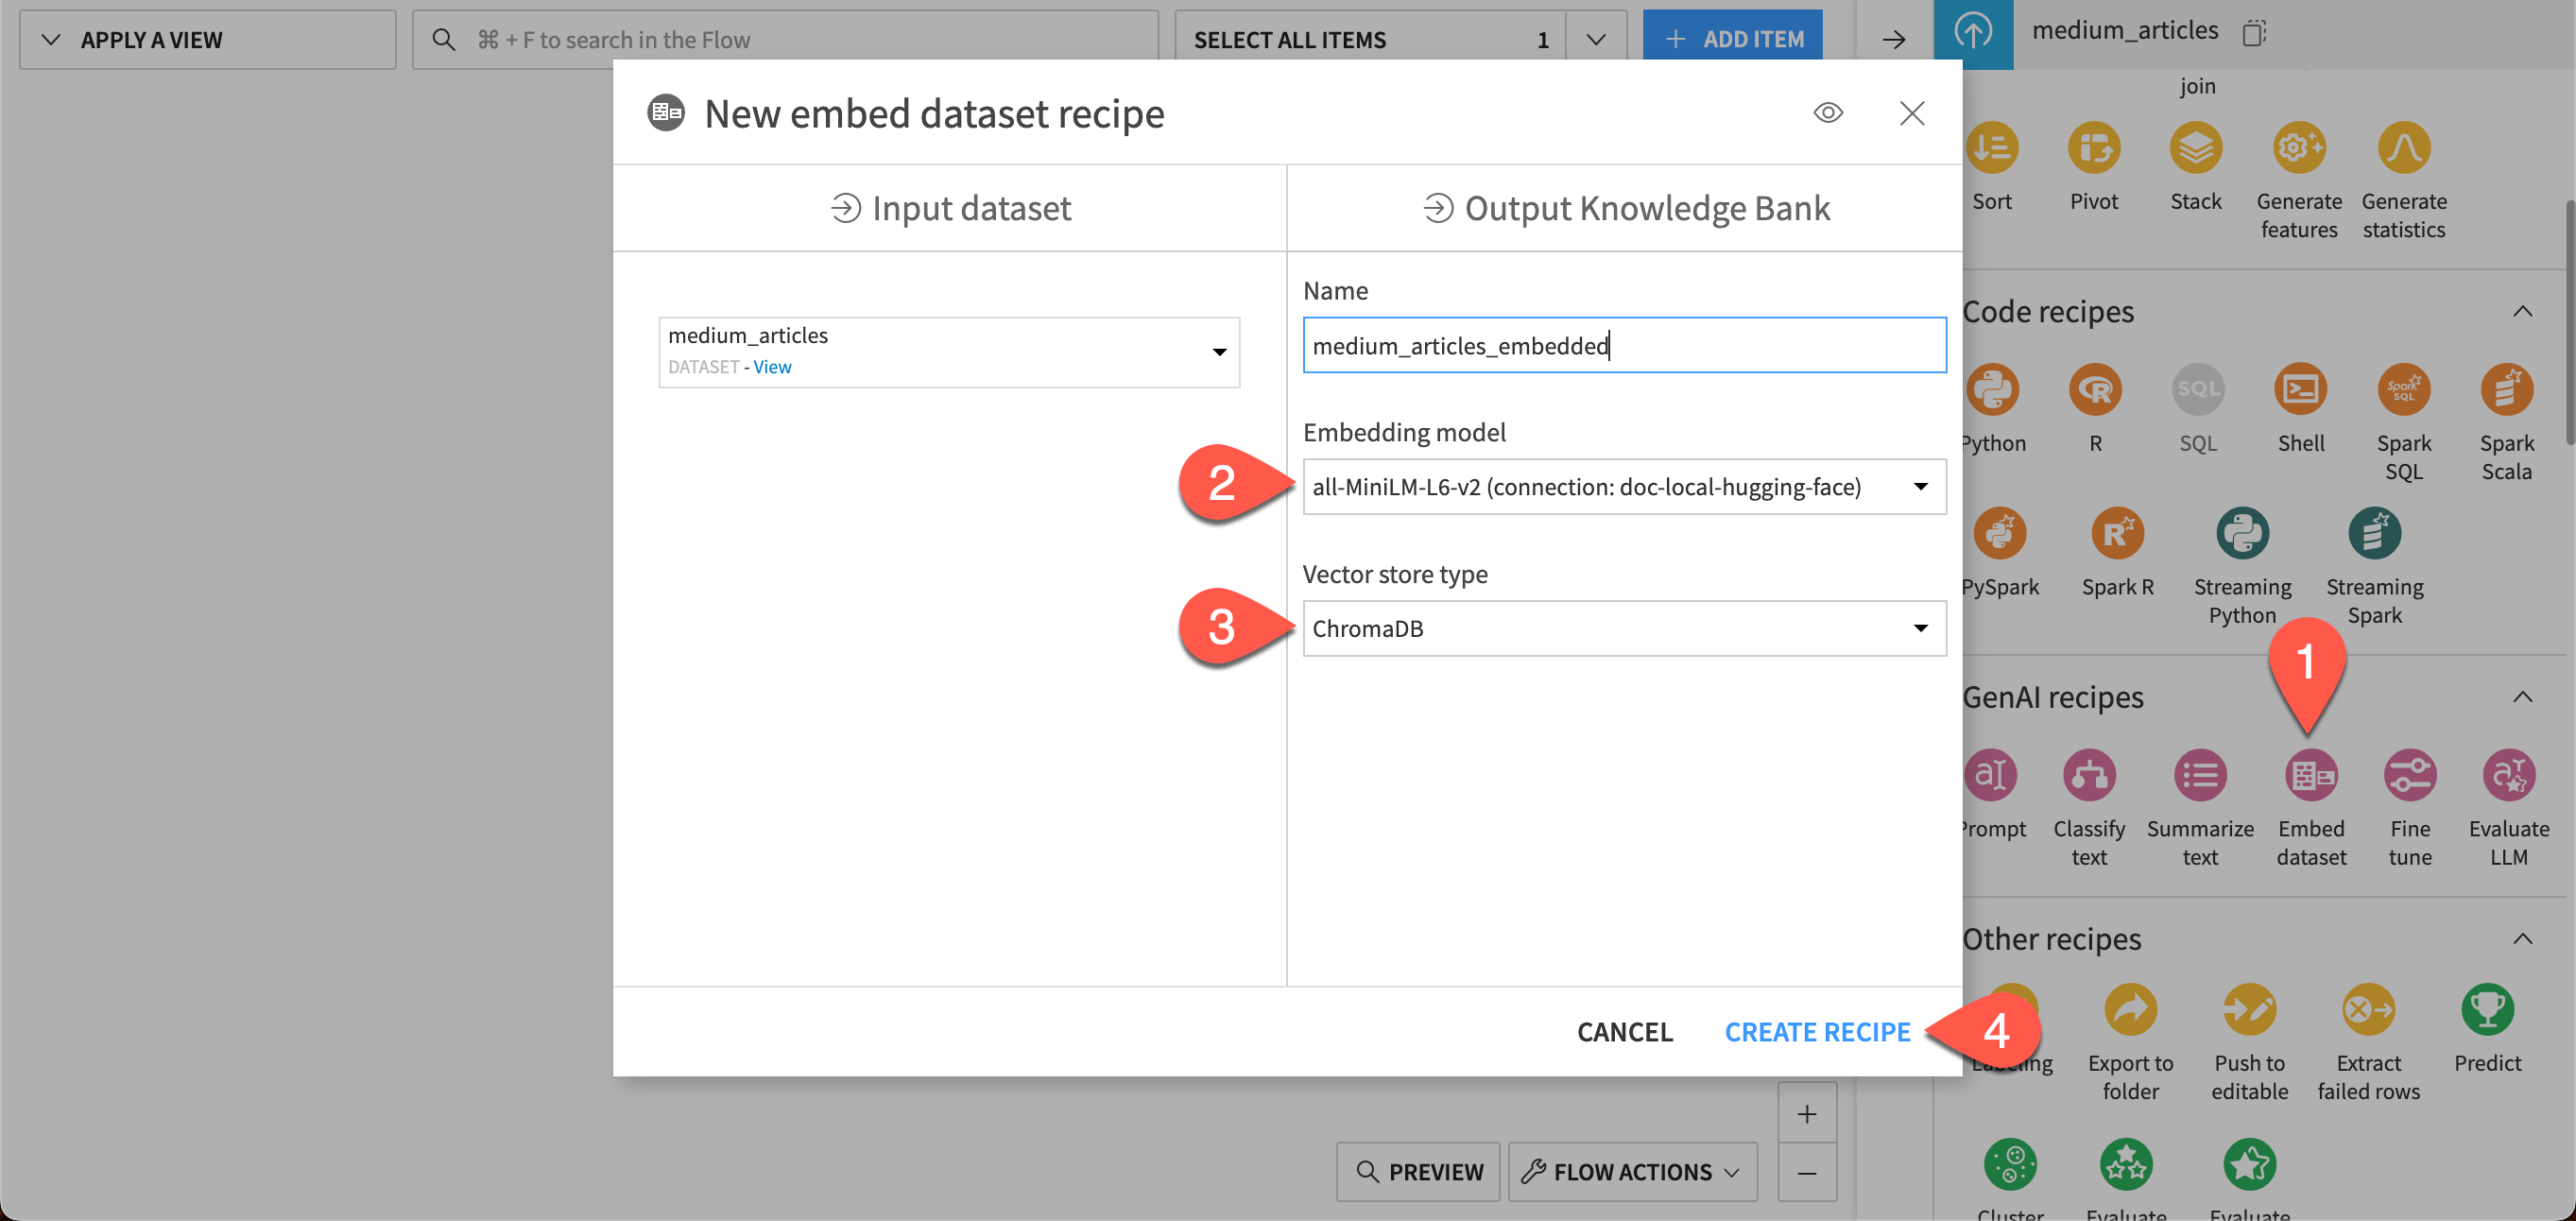Select the Embed dataset GenAI recipe
This screenshot has height=1221, width=2576.
tap(2311, 775)
